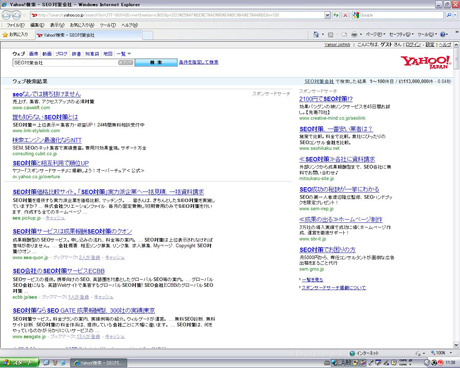
Task: Click the 動画 search category link
Action: click(47, 54)
